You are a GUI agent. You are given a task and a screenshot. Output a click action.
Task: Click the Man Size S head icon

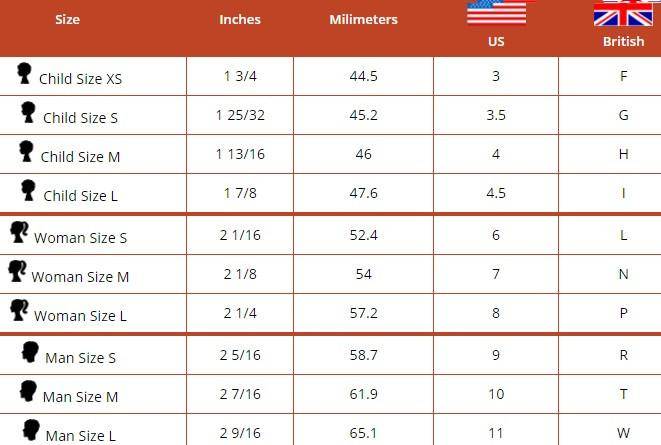30,352
